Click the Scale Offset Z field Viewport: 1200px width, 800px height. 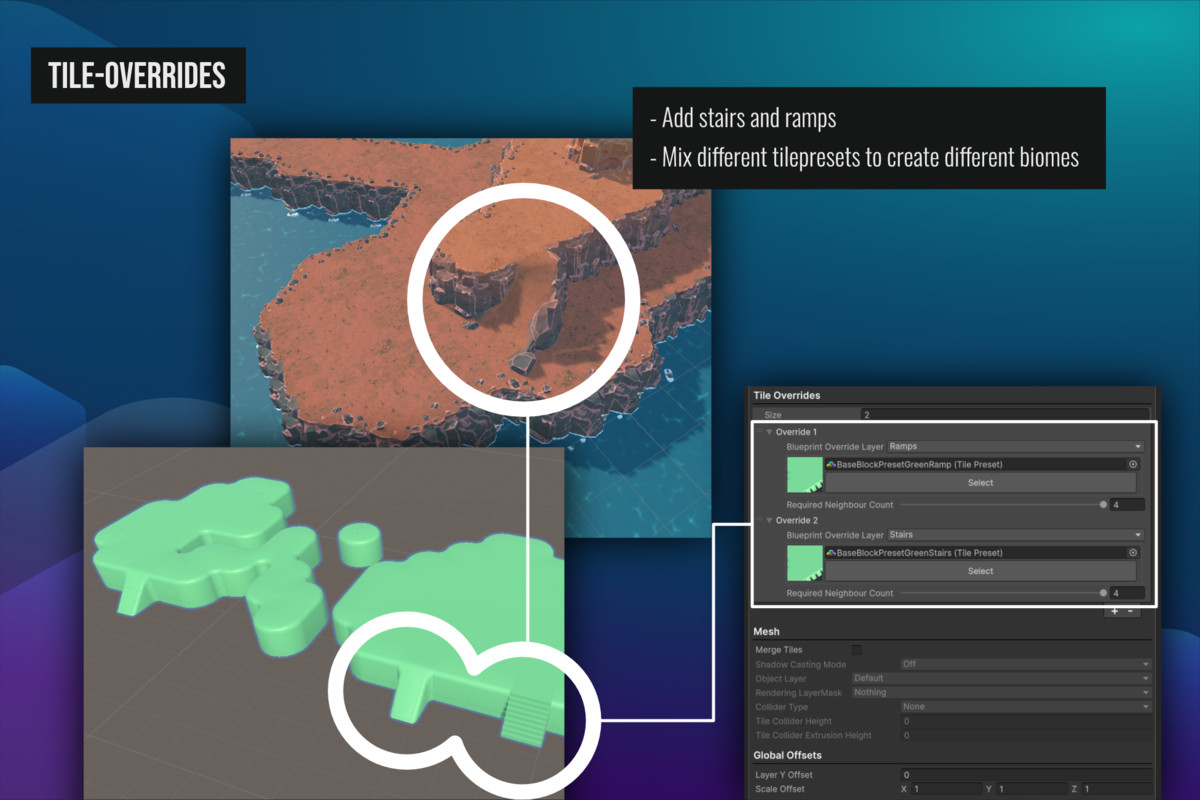coord(1116,789)
